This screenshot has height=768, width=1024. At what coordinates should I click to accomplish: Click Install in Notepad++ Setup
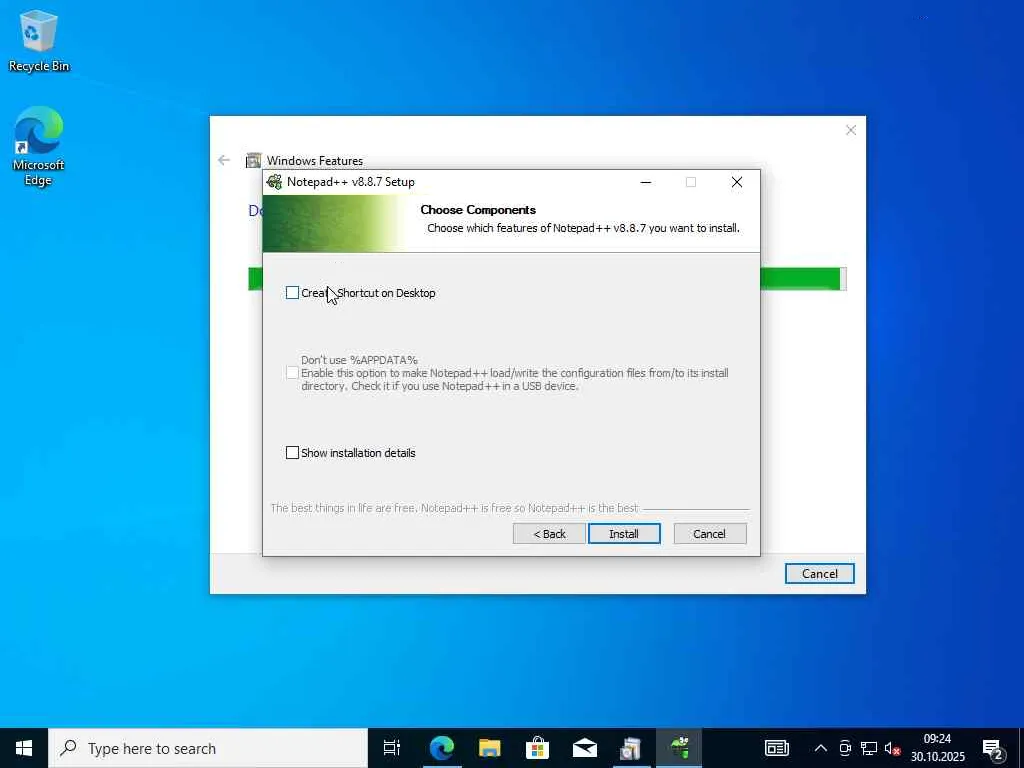pyautogui.click(x=624, y=534)
